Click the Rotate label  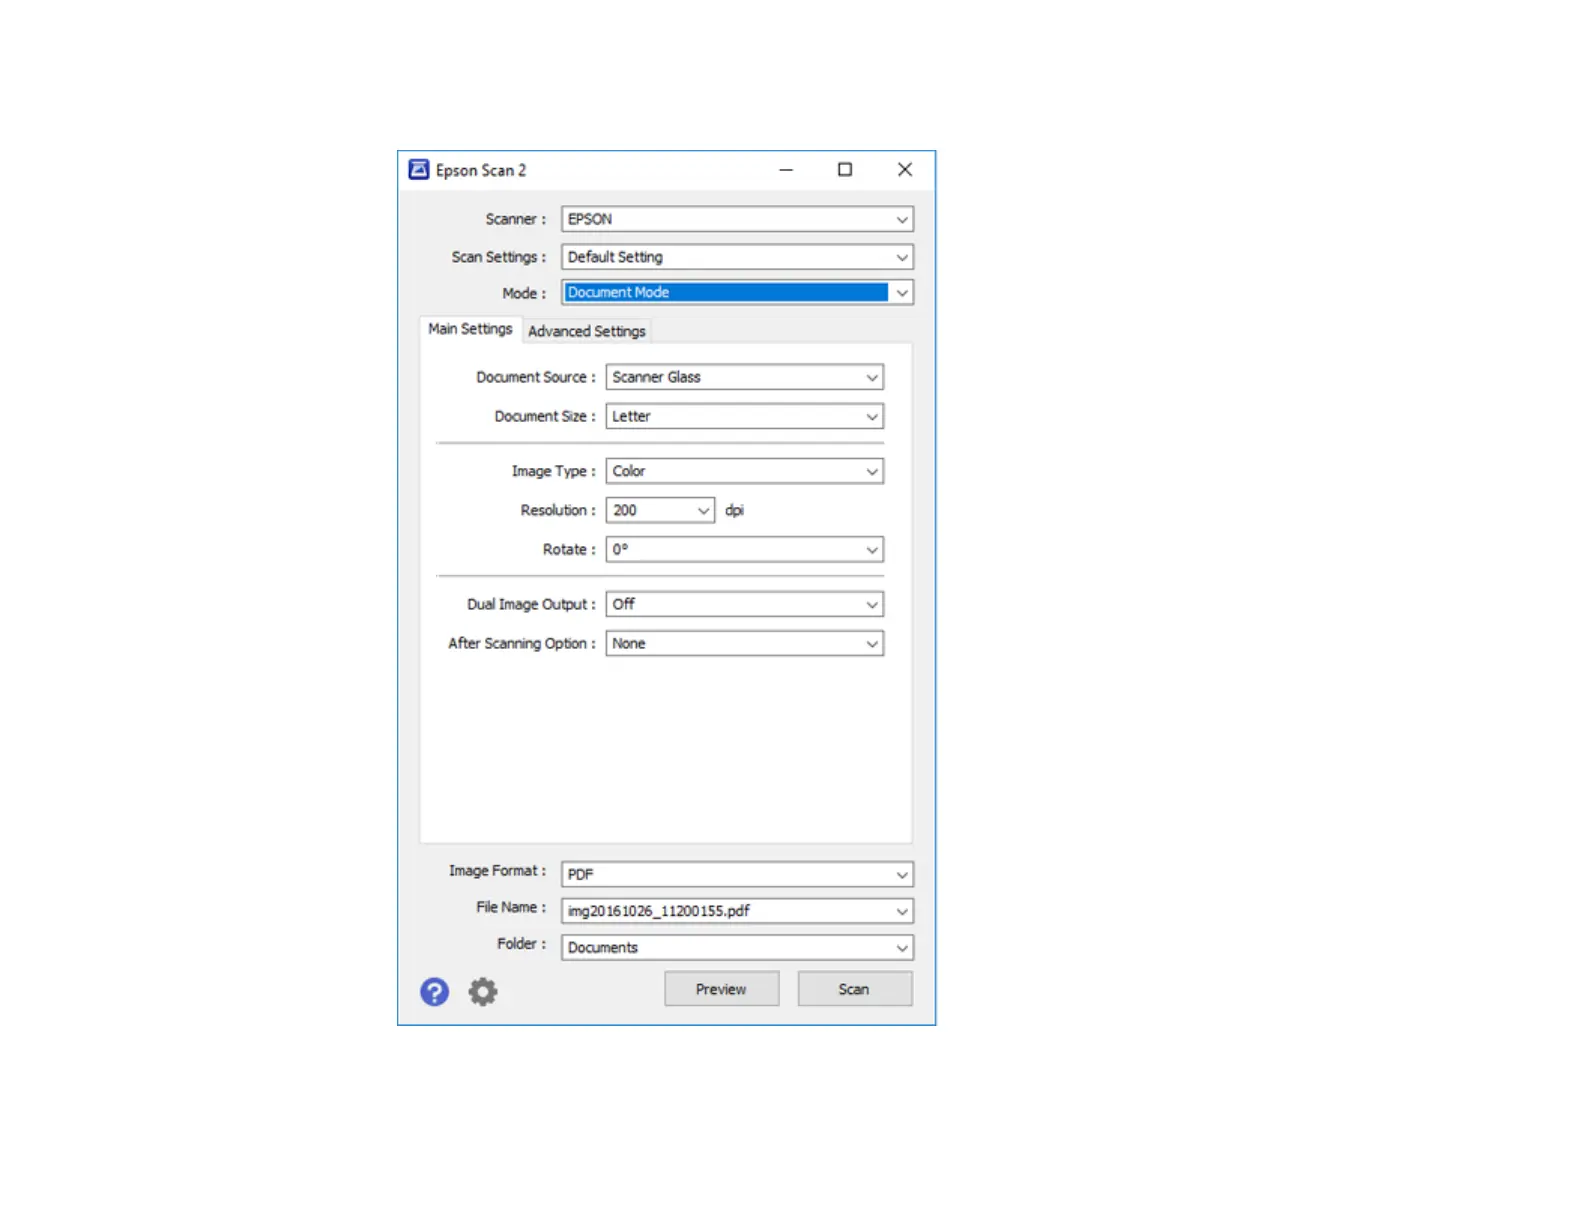(x=569, y=549)
